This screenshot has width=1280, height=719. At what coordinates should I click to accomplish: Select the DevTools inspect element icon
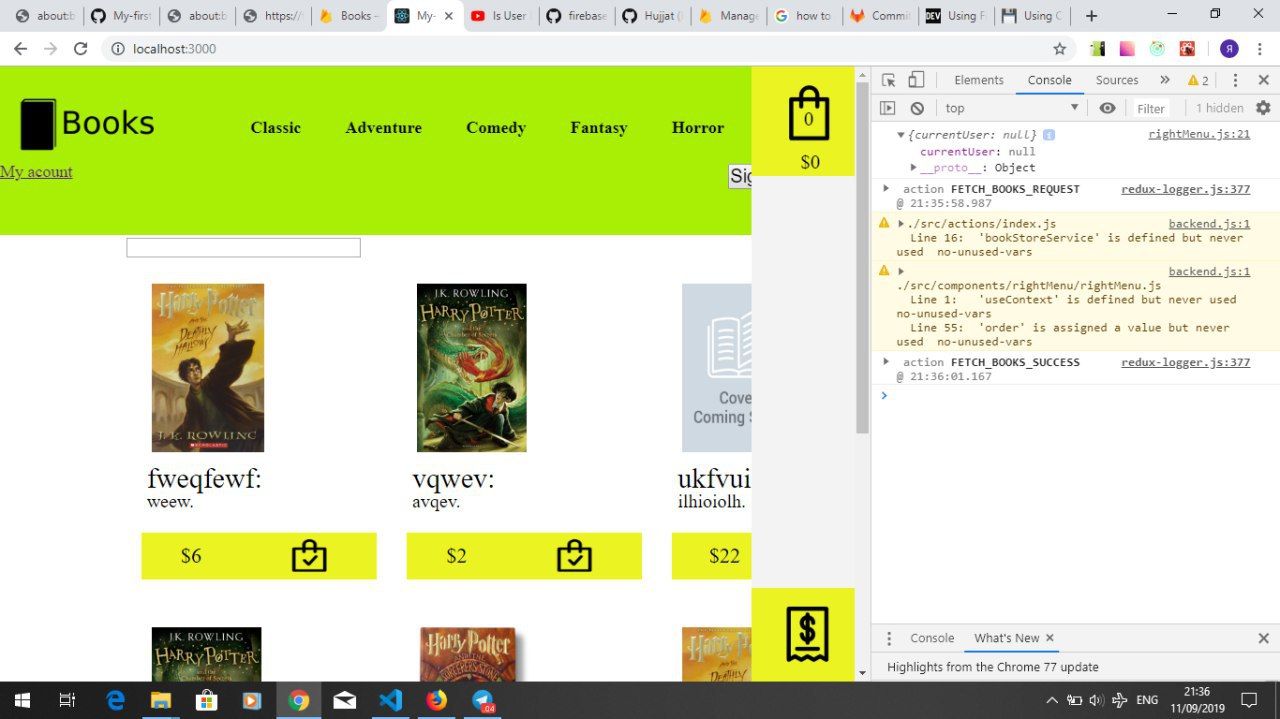(x=888, y=80)
